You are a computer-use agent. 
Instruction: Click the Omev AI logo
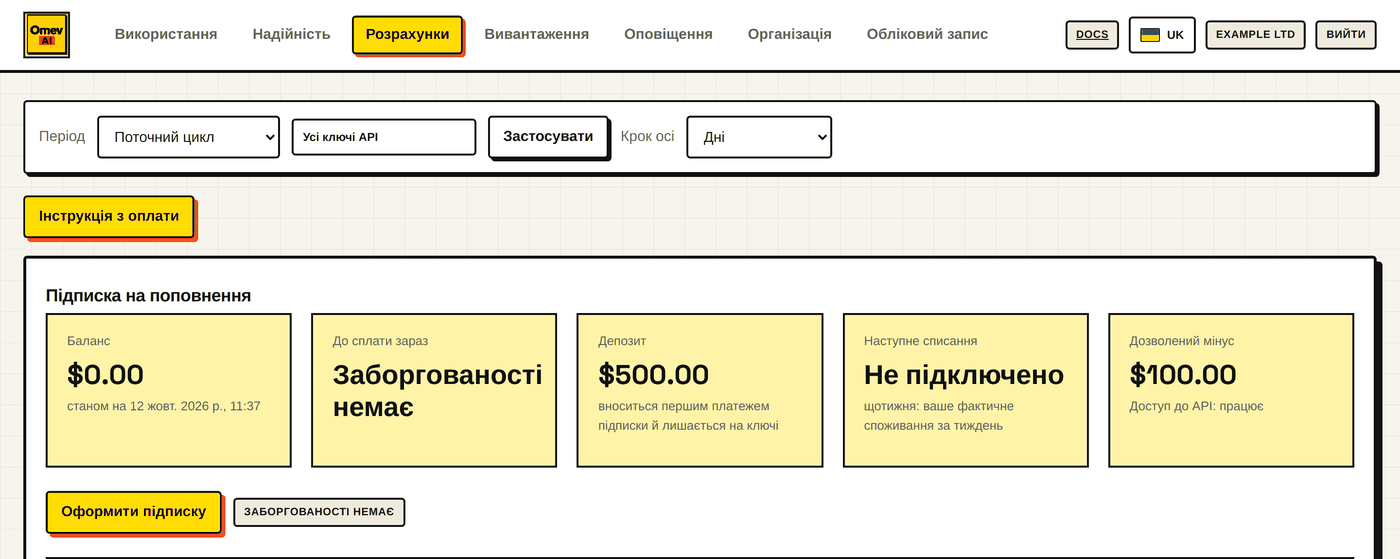pyautogui.click(x=47, y=34)
